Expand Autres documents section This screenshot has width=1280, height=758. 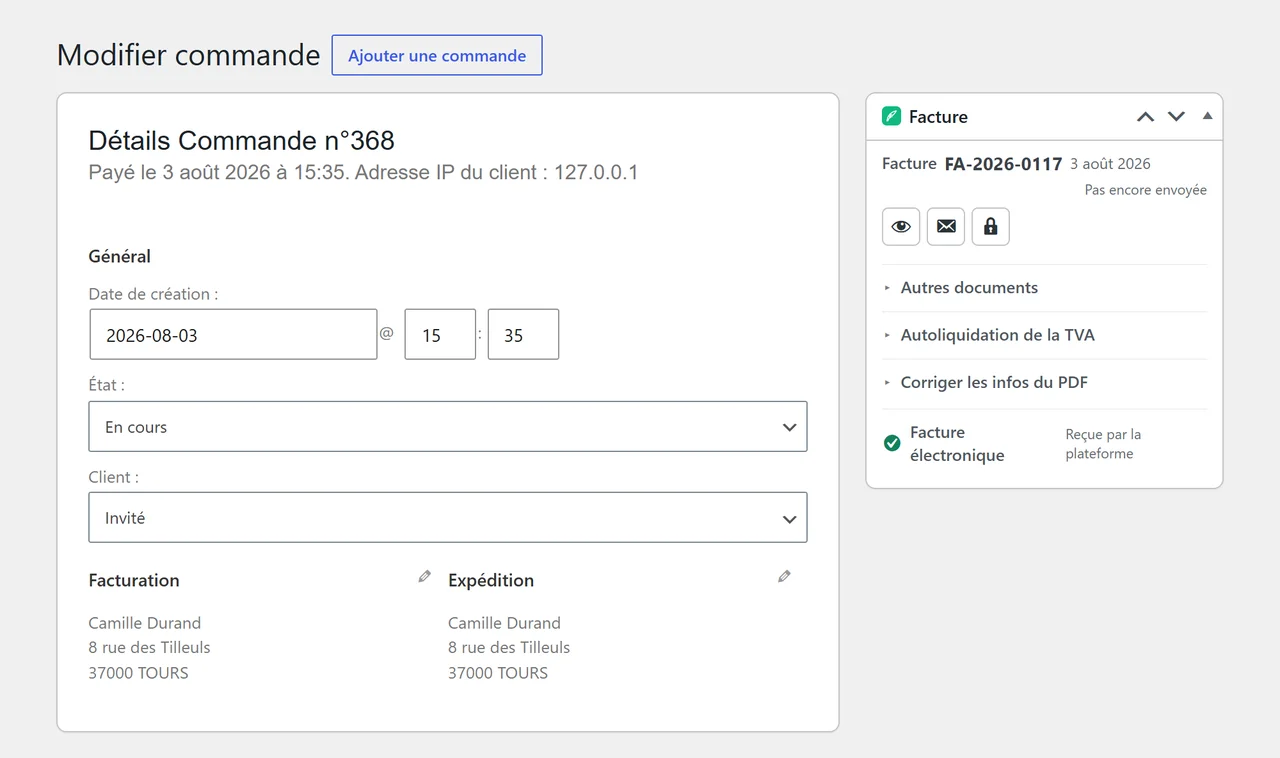(1044, 288)
